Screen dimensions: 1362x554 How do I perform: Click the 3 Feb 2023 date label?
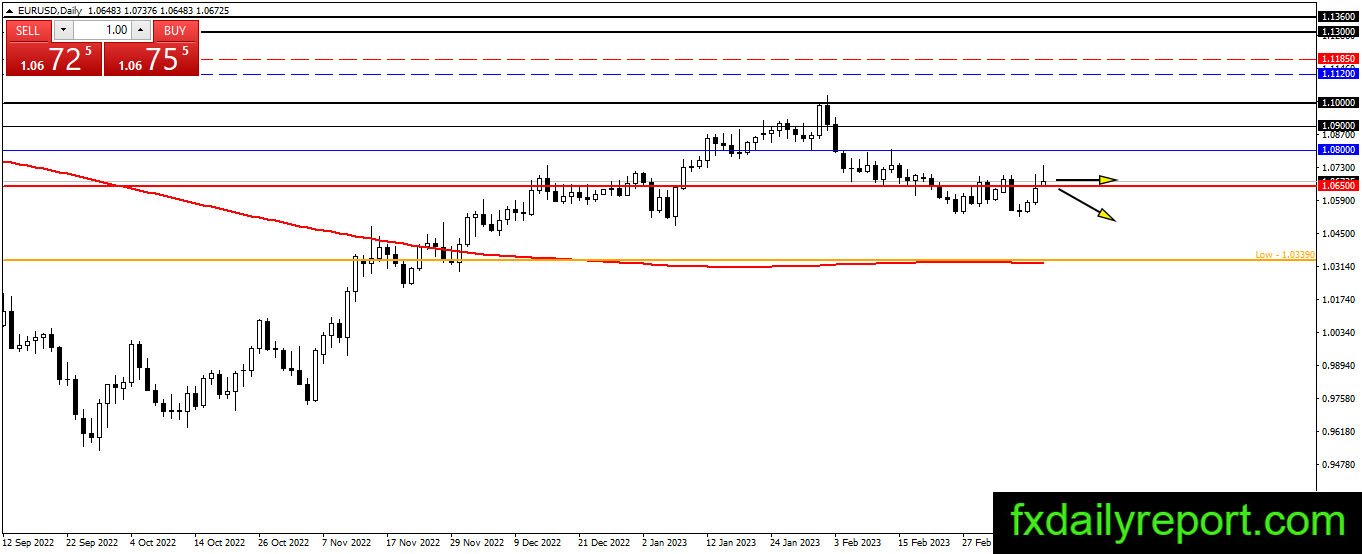pos(860,543)
